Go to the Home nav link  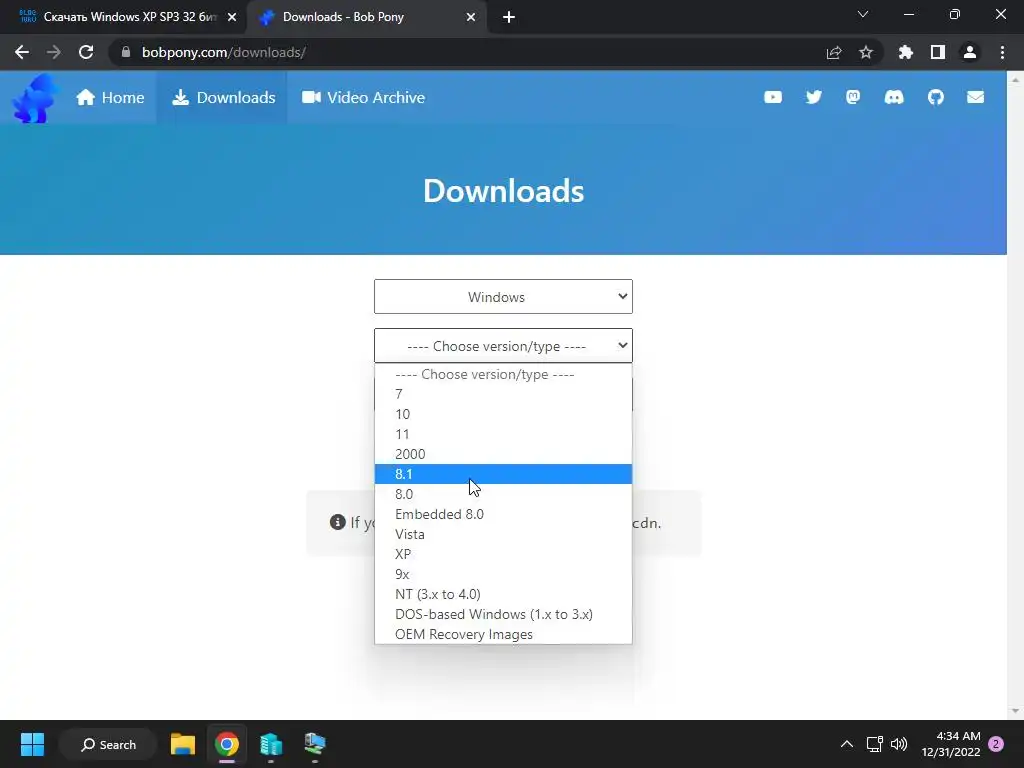click(110, 97)
